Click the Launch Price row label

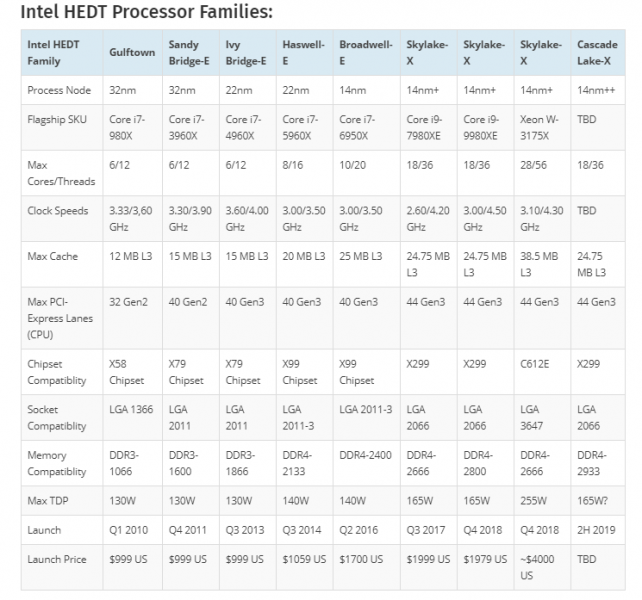(60, 557)
